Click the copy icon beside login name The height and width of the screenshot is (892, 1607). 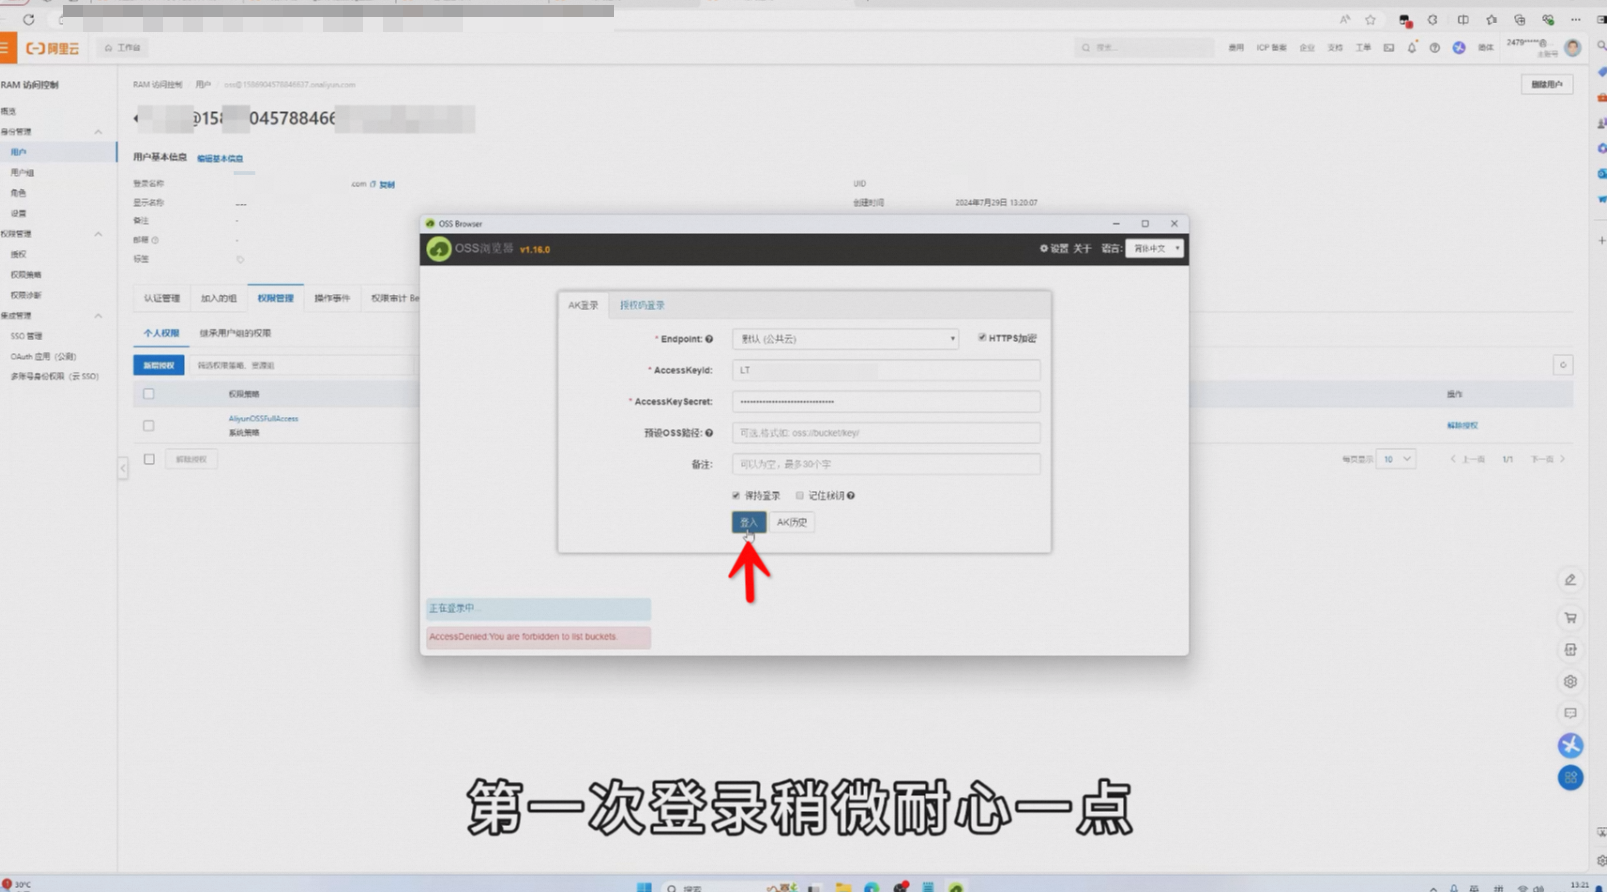(373, 184)
